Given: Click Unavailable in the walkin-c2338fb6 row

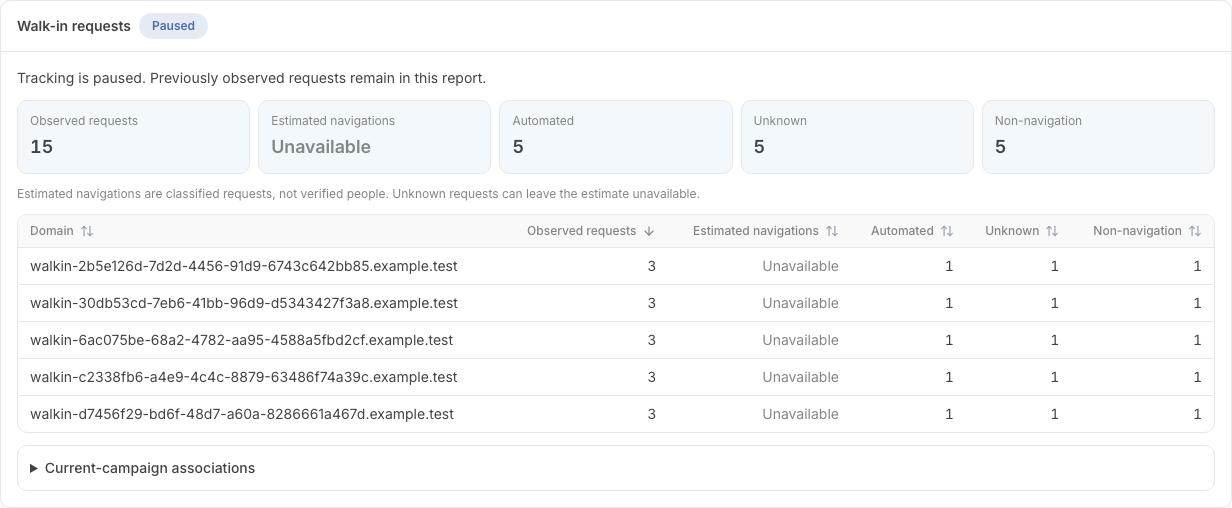Looking at the screenshot, I should 800,377.
